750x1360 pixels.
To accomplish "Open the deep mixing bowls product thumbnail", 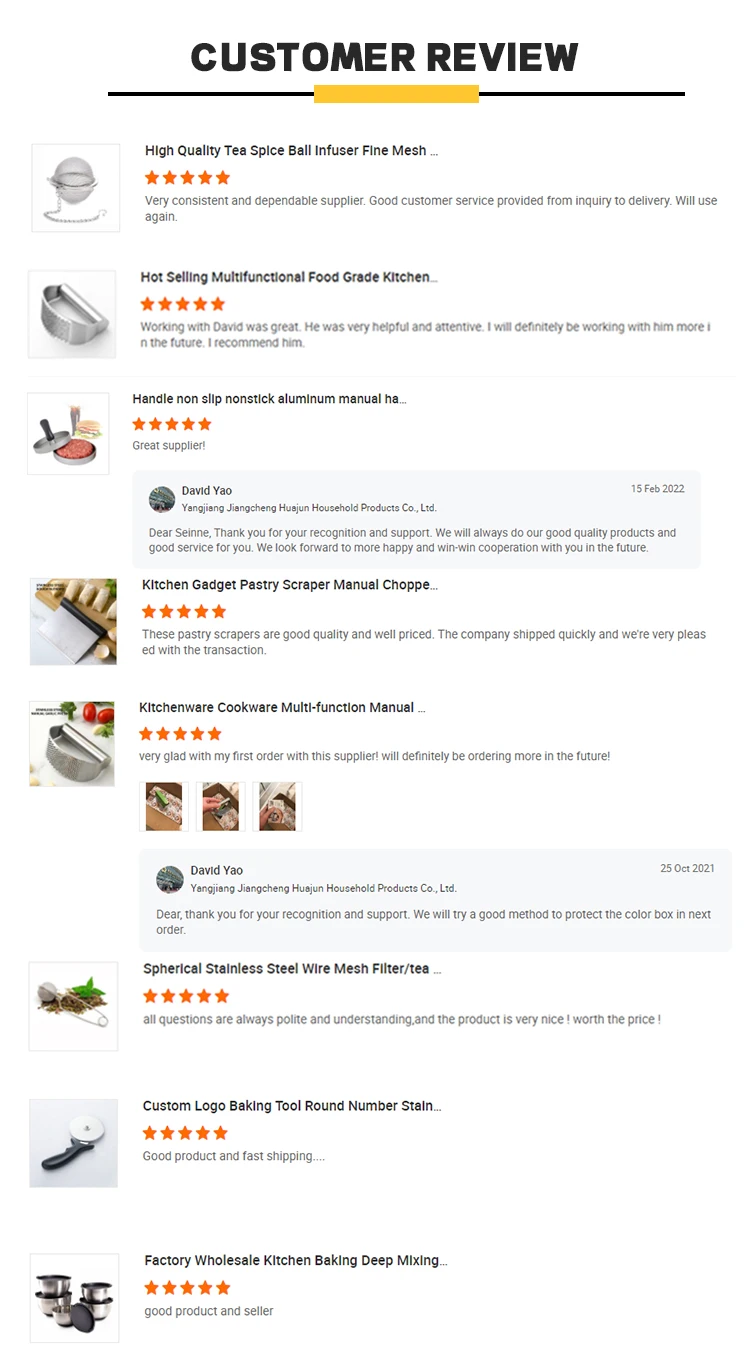I will 74,1298.
